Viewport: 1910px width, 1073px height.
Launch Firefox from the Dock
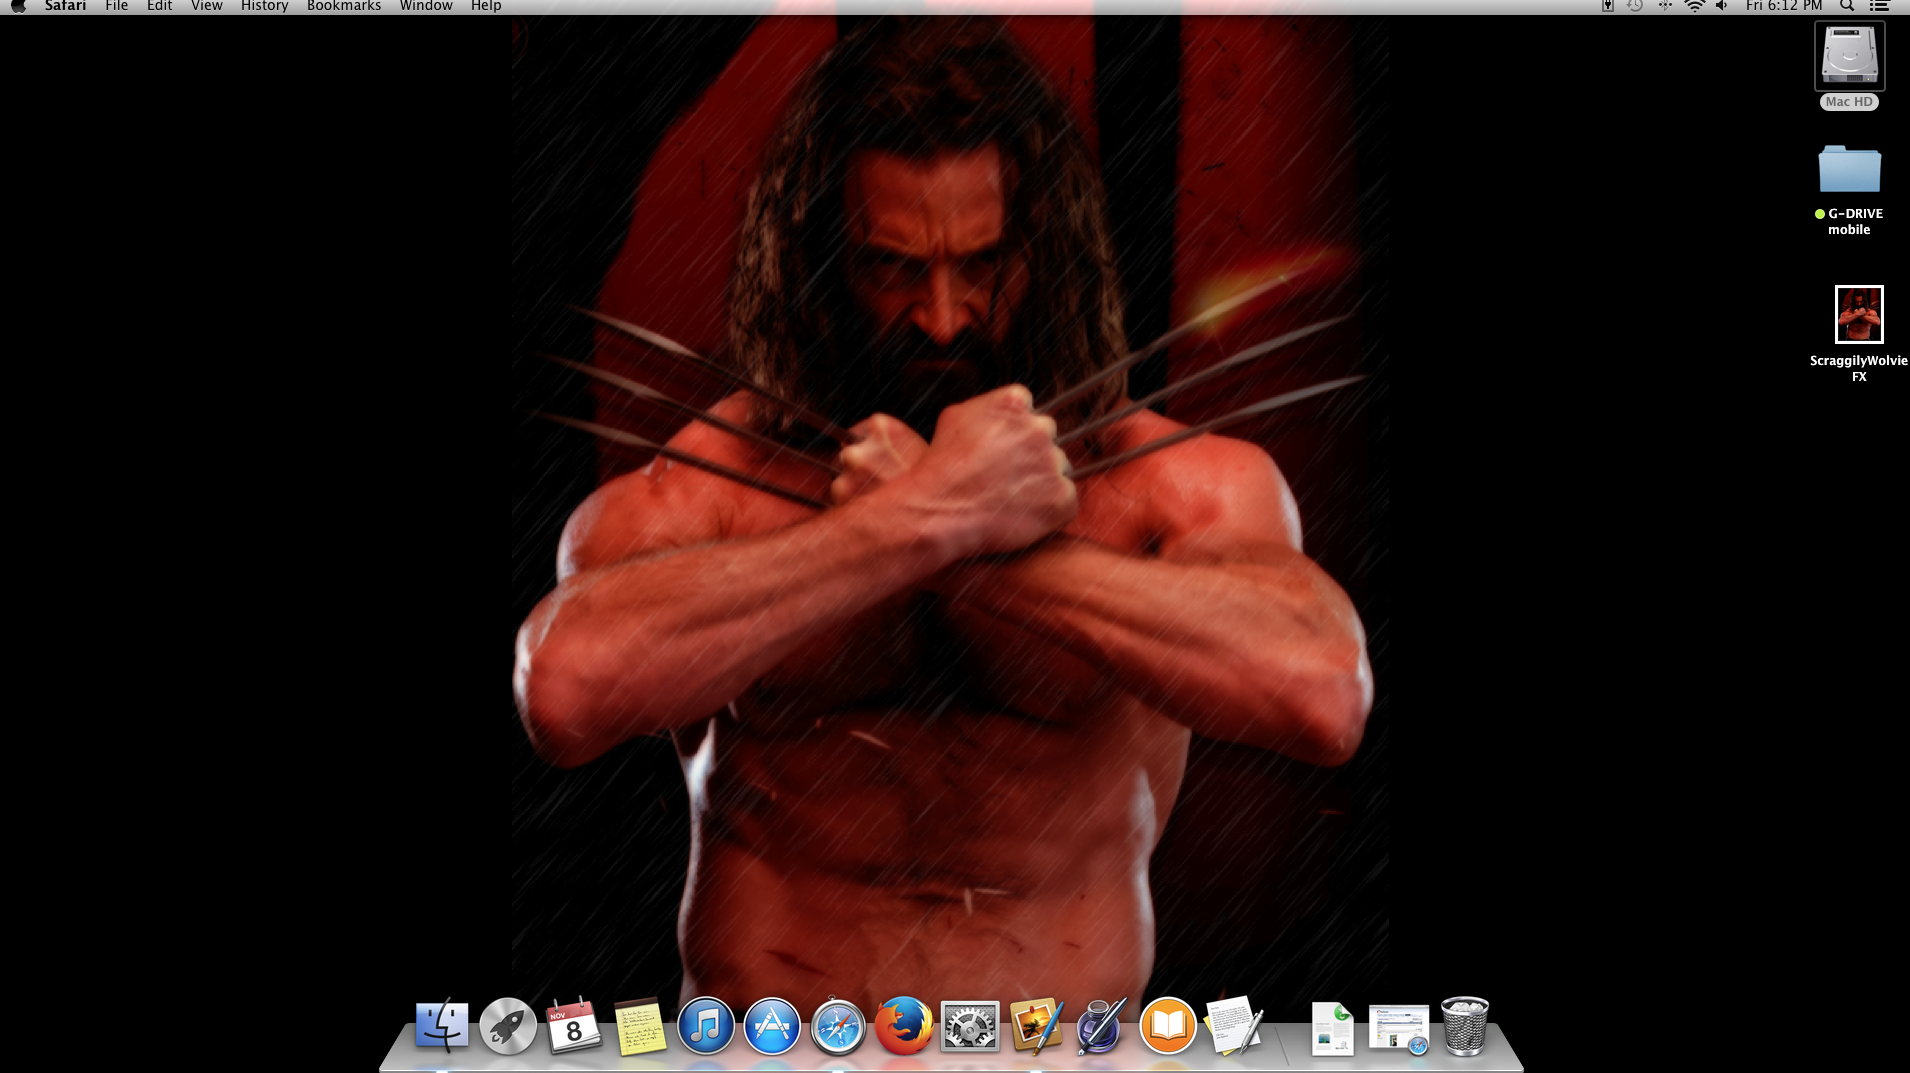(x=904, y=1025)
